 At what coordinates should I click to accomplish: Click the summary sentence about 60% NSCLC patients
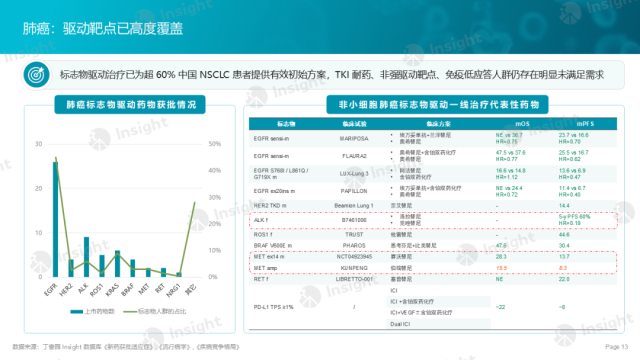pyautogui.click(x=331, y=75)
